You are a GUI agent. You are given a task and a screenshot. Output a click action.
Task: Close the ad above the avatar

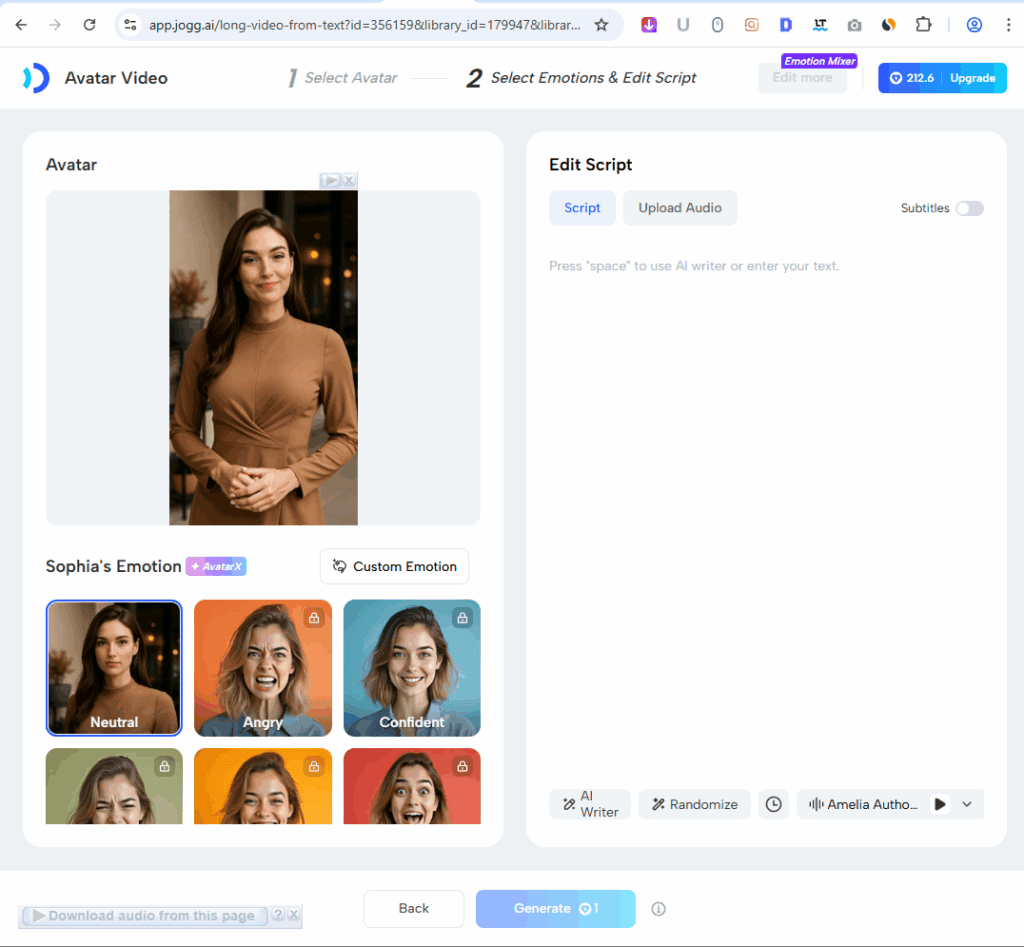tap(349, 180)
